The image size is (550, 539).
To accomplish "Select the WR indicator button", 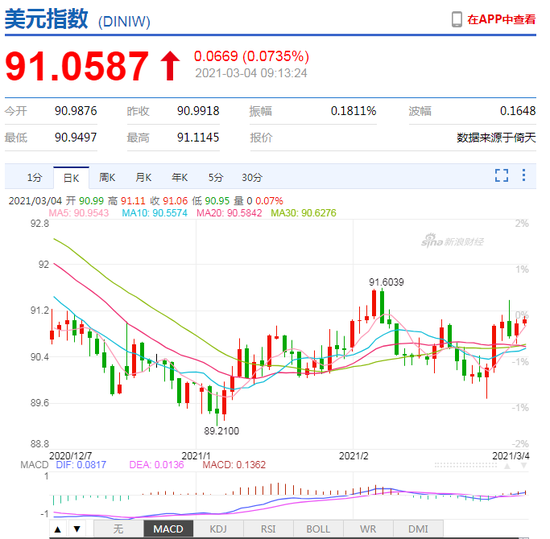I will pyautogui.click(x=368, y=529).
